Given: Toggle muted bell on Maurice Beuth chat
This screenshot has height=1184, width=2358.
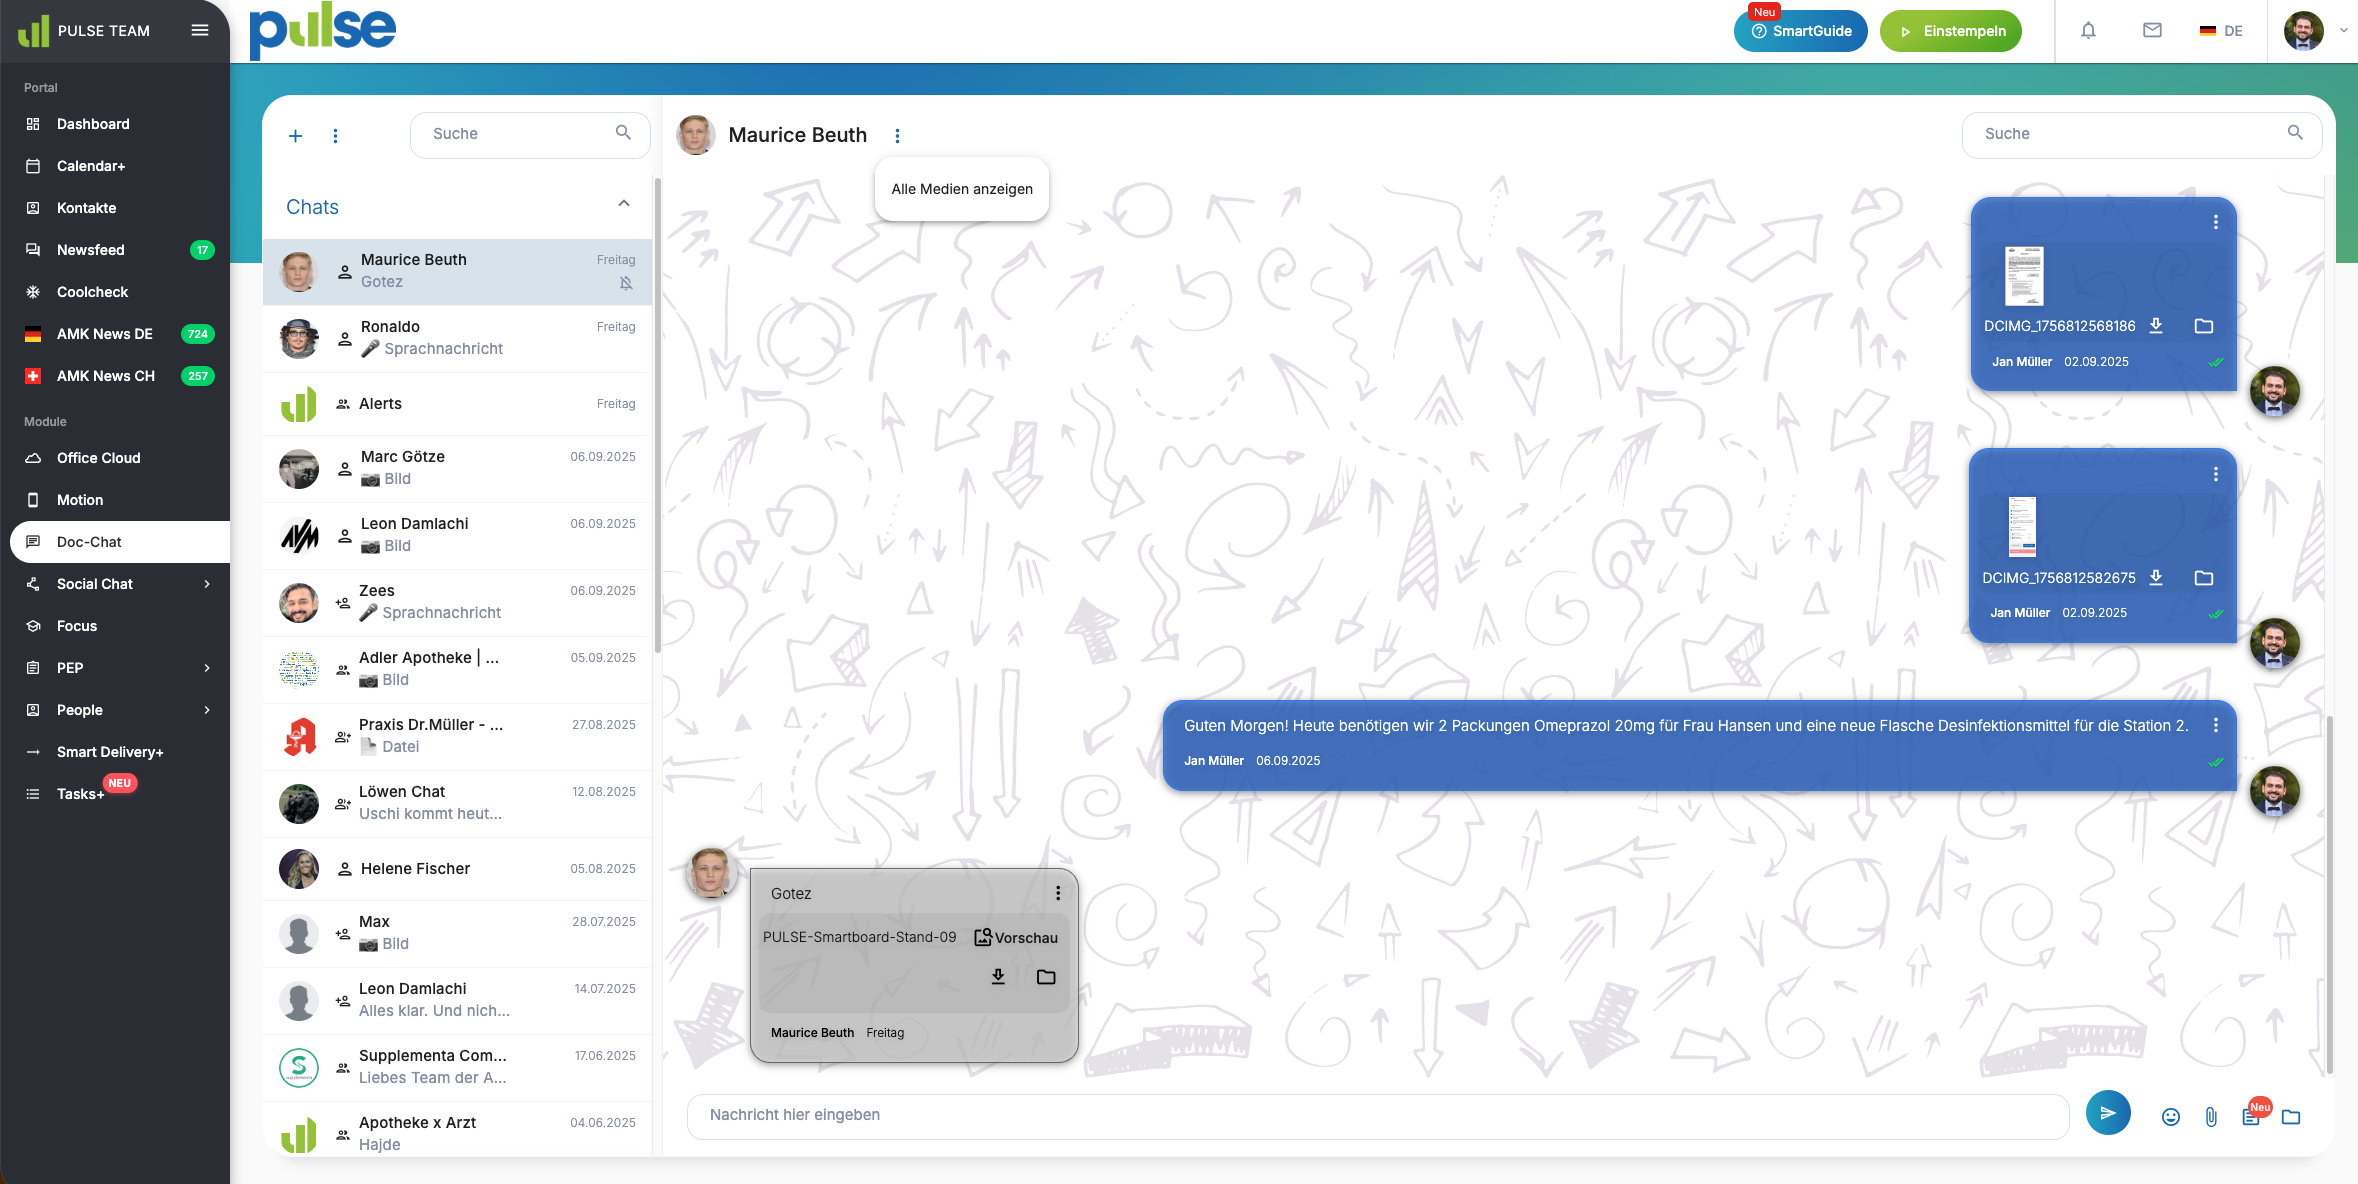Looking at the screenshot, I should pyautogui.click(x=626, y=283).
